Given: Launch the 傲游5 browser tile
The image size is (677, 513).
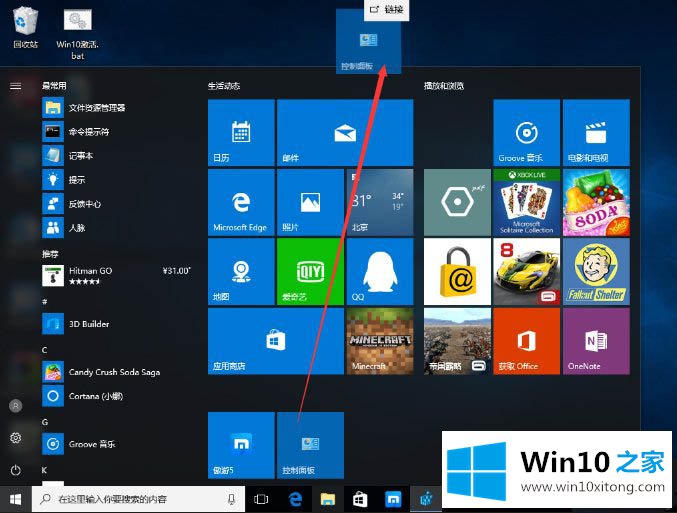Looking at the screenshot, I should click(x=241, y=445).
